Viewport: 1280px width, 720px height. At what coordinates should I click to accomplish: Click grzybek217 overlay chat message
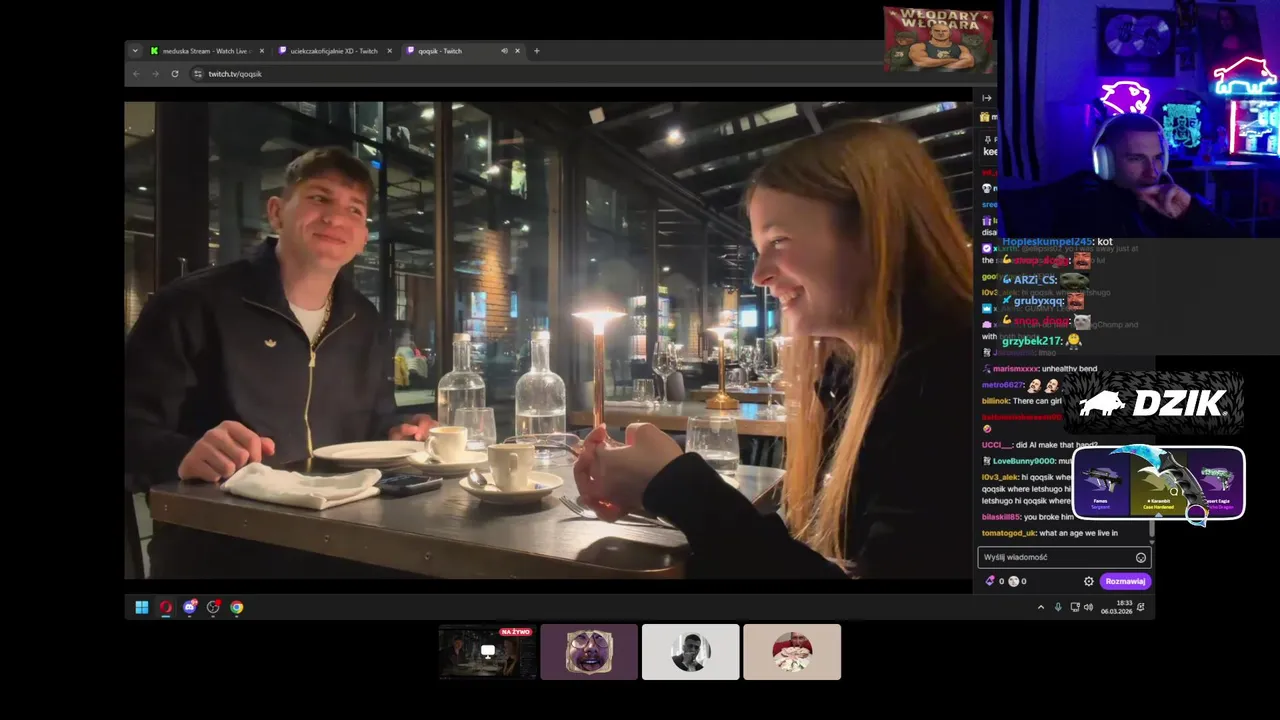pyautogui.click(x=1042, y=341)
